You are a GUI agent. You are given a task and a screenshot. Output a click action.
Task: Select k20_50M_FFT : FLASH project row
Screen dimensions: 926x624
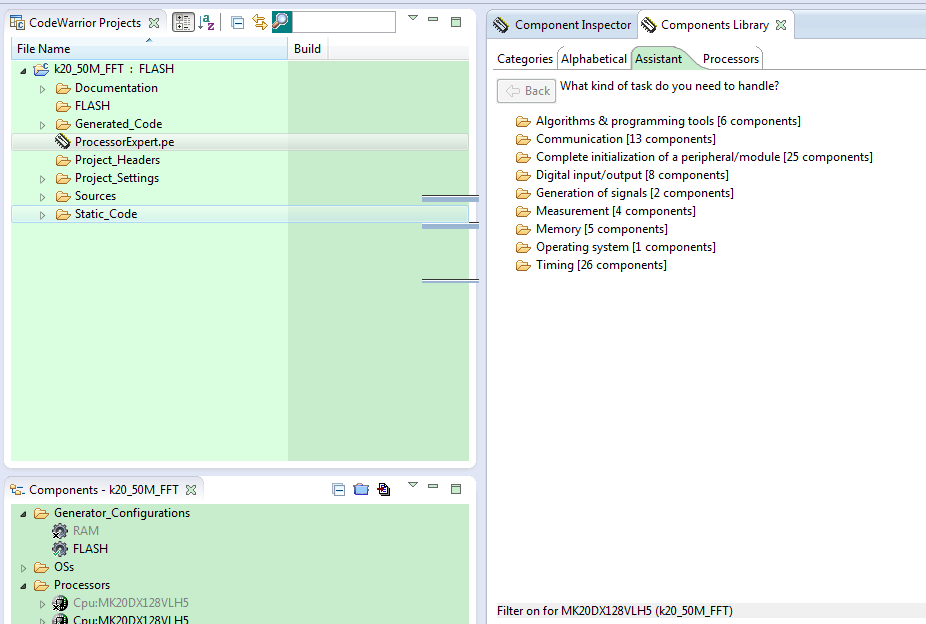(114, 69)
